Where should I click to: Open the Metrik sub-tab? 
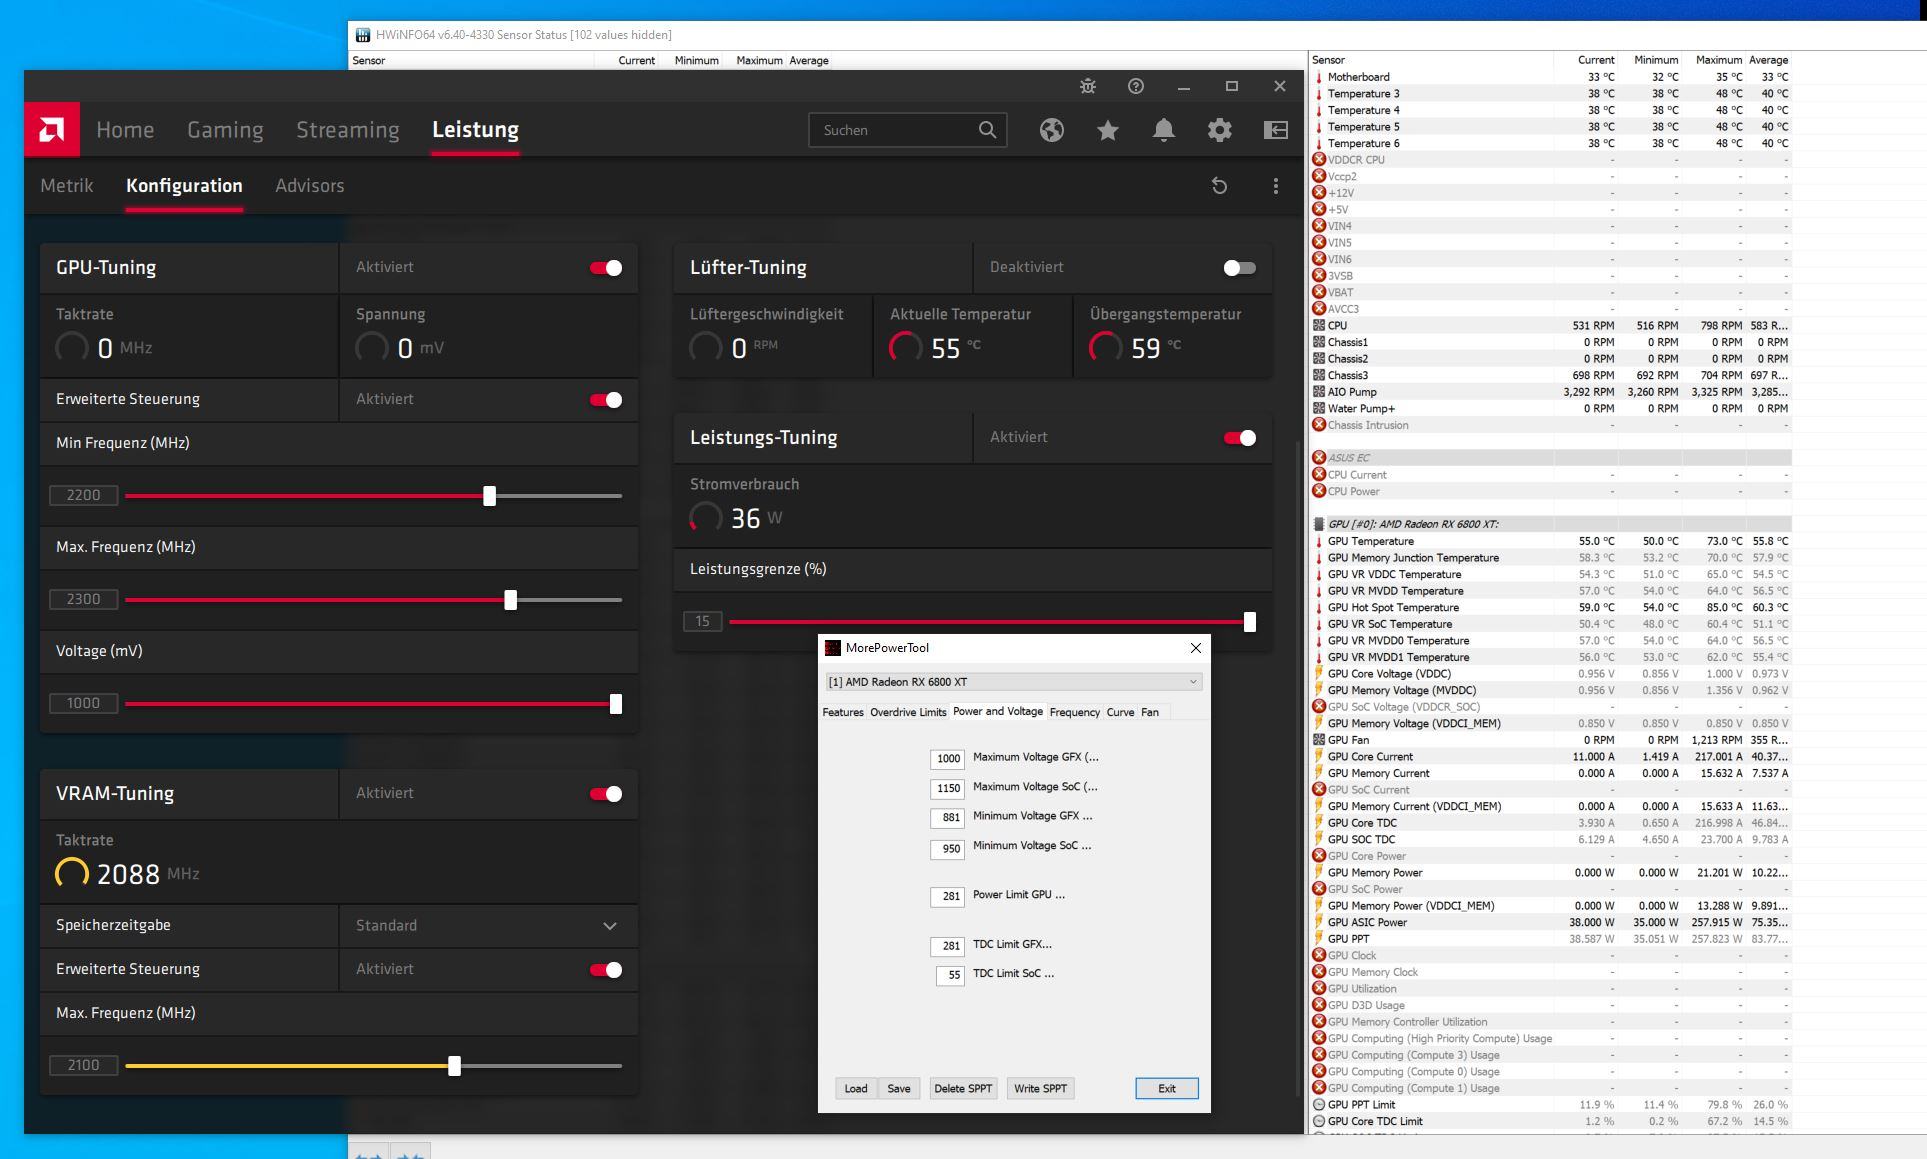67,186
